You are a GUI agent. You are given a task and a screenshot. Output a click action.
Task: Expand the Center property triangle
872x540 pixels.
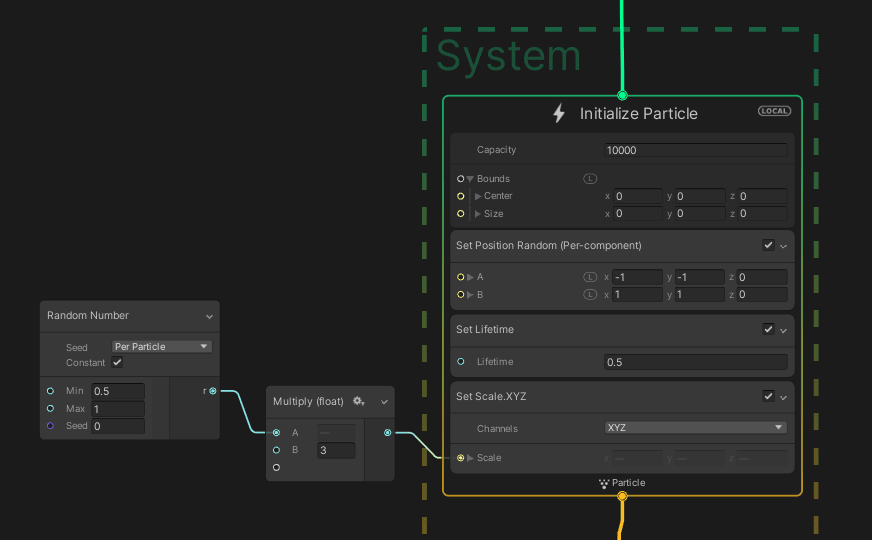pyautogui.click(x=478, y=196)
